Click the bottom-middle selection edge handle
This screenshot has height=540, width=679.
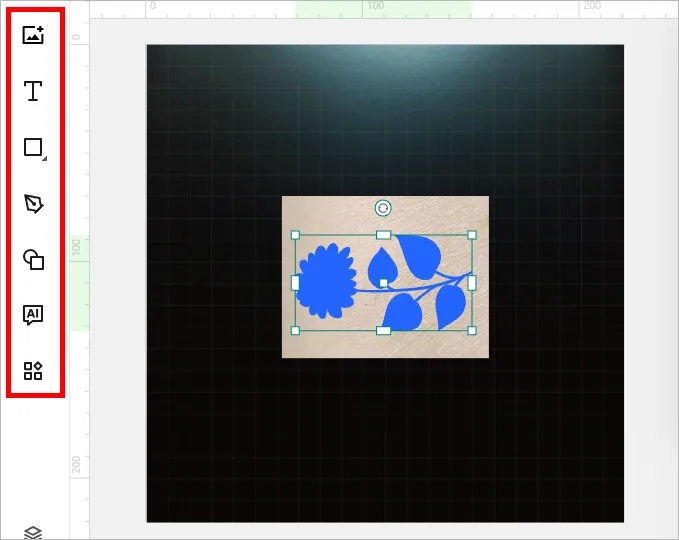tap(383, 331)
